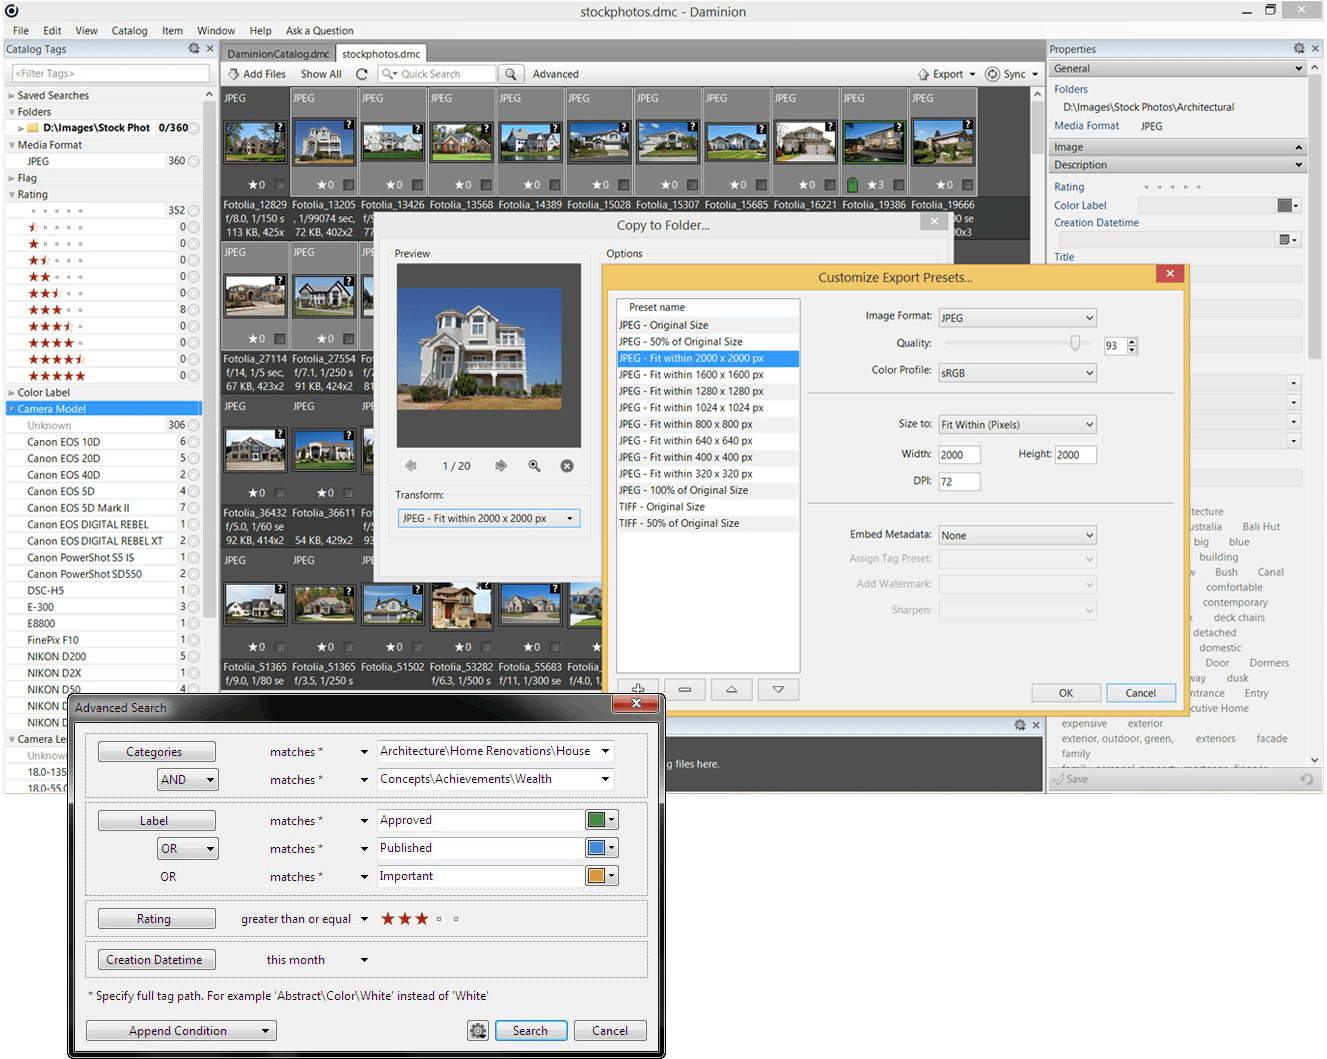Click inside the Quick Search input field
The width and height of the screenshot is (1327, 1059).
tap(440, 73)
